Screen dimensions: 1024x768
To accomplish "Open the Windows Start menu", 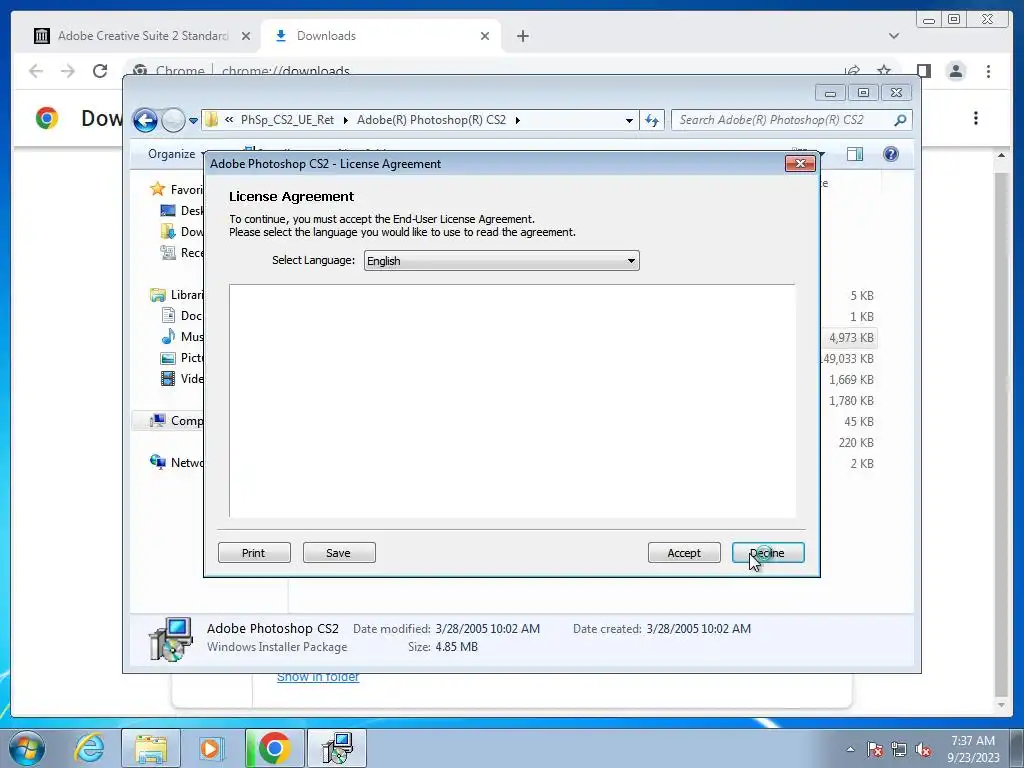I will [x=27, y=748].
